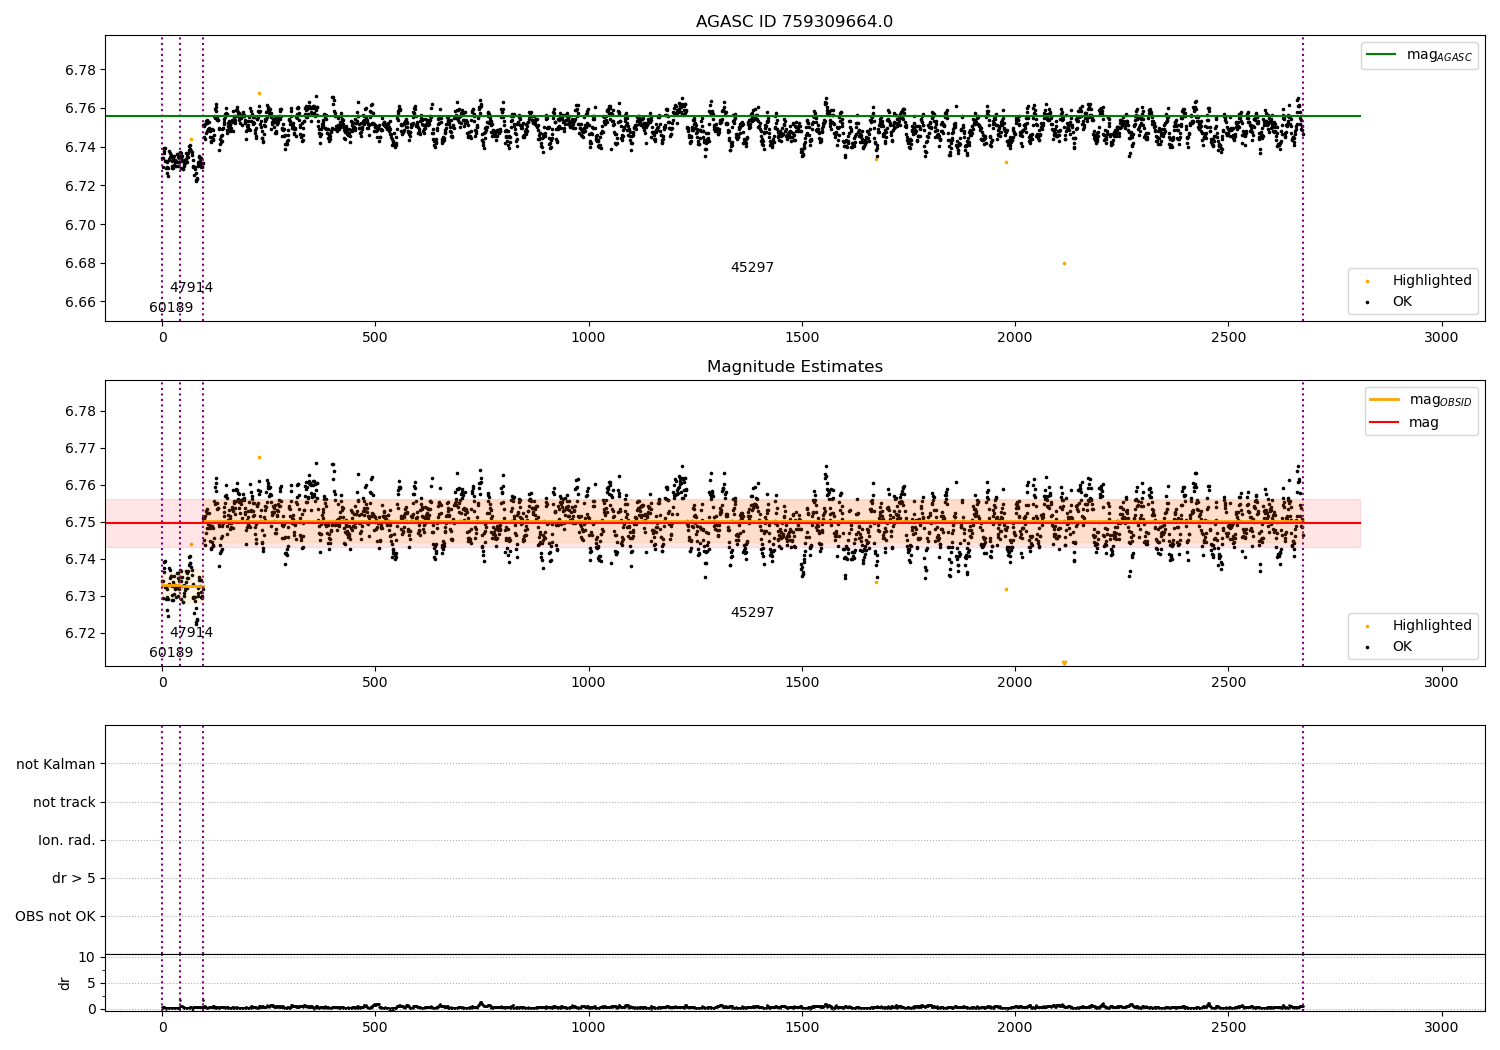Click the 6.73 y-axis tick label
1500x1050 pixels.
[80, 596]
